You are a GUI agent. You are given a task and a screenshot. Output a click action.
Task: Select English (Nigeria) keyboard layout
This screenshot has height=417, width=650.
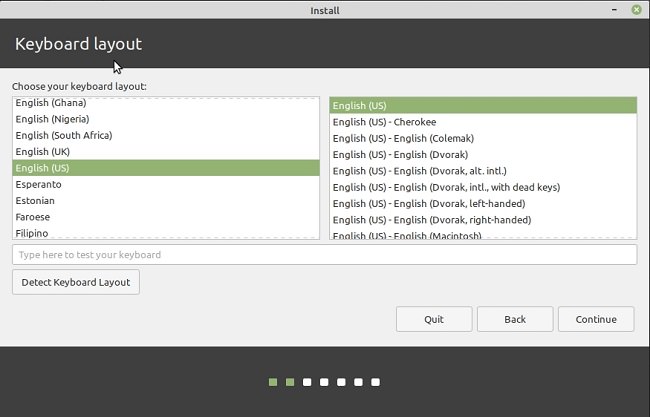tap(166, 119)
